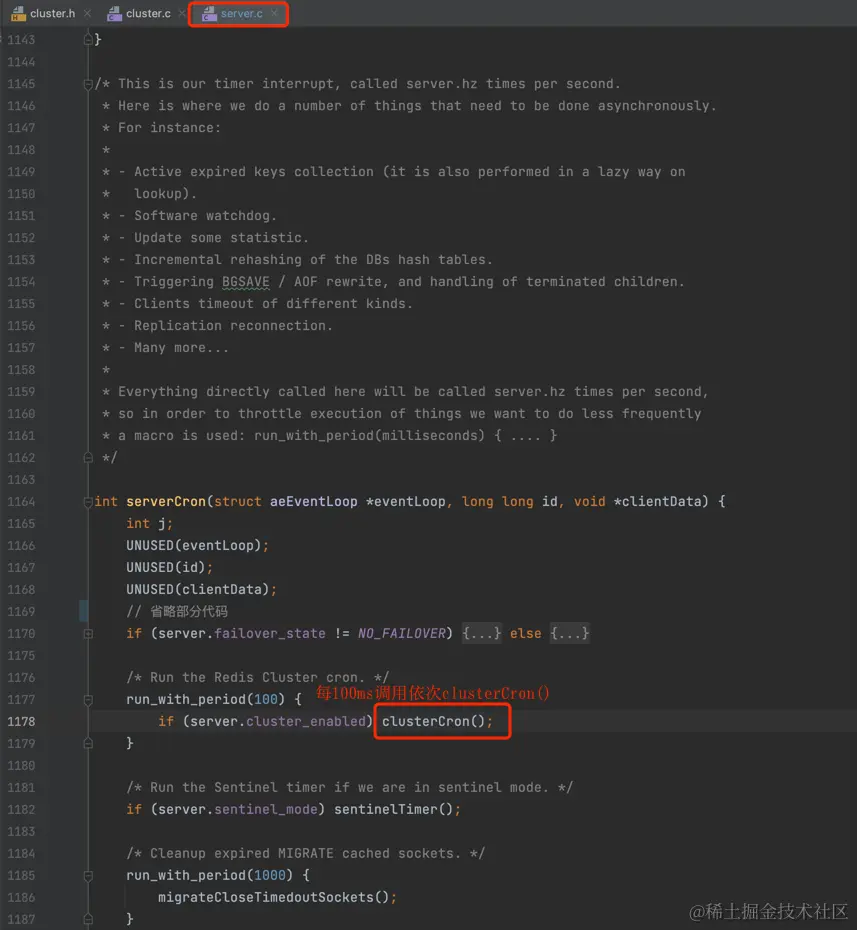This screenshot has height=930, width=857.
Task: Click migrateCloseTimedoutSockets() call
Action: coord(277,897)
